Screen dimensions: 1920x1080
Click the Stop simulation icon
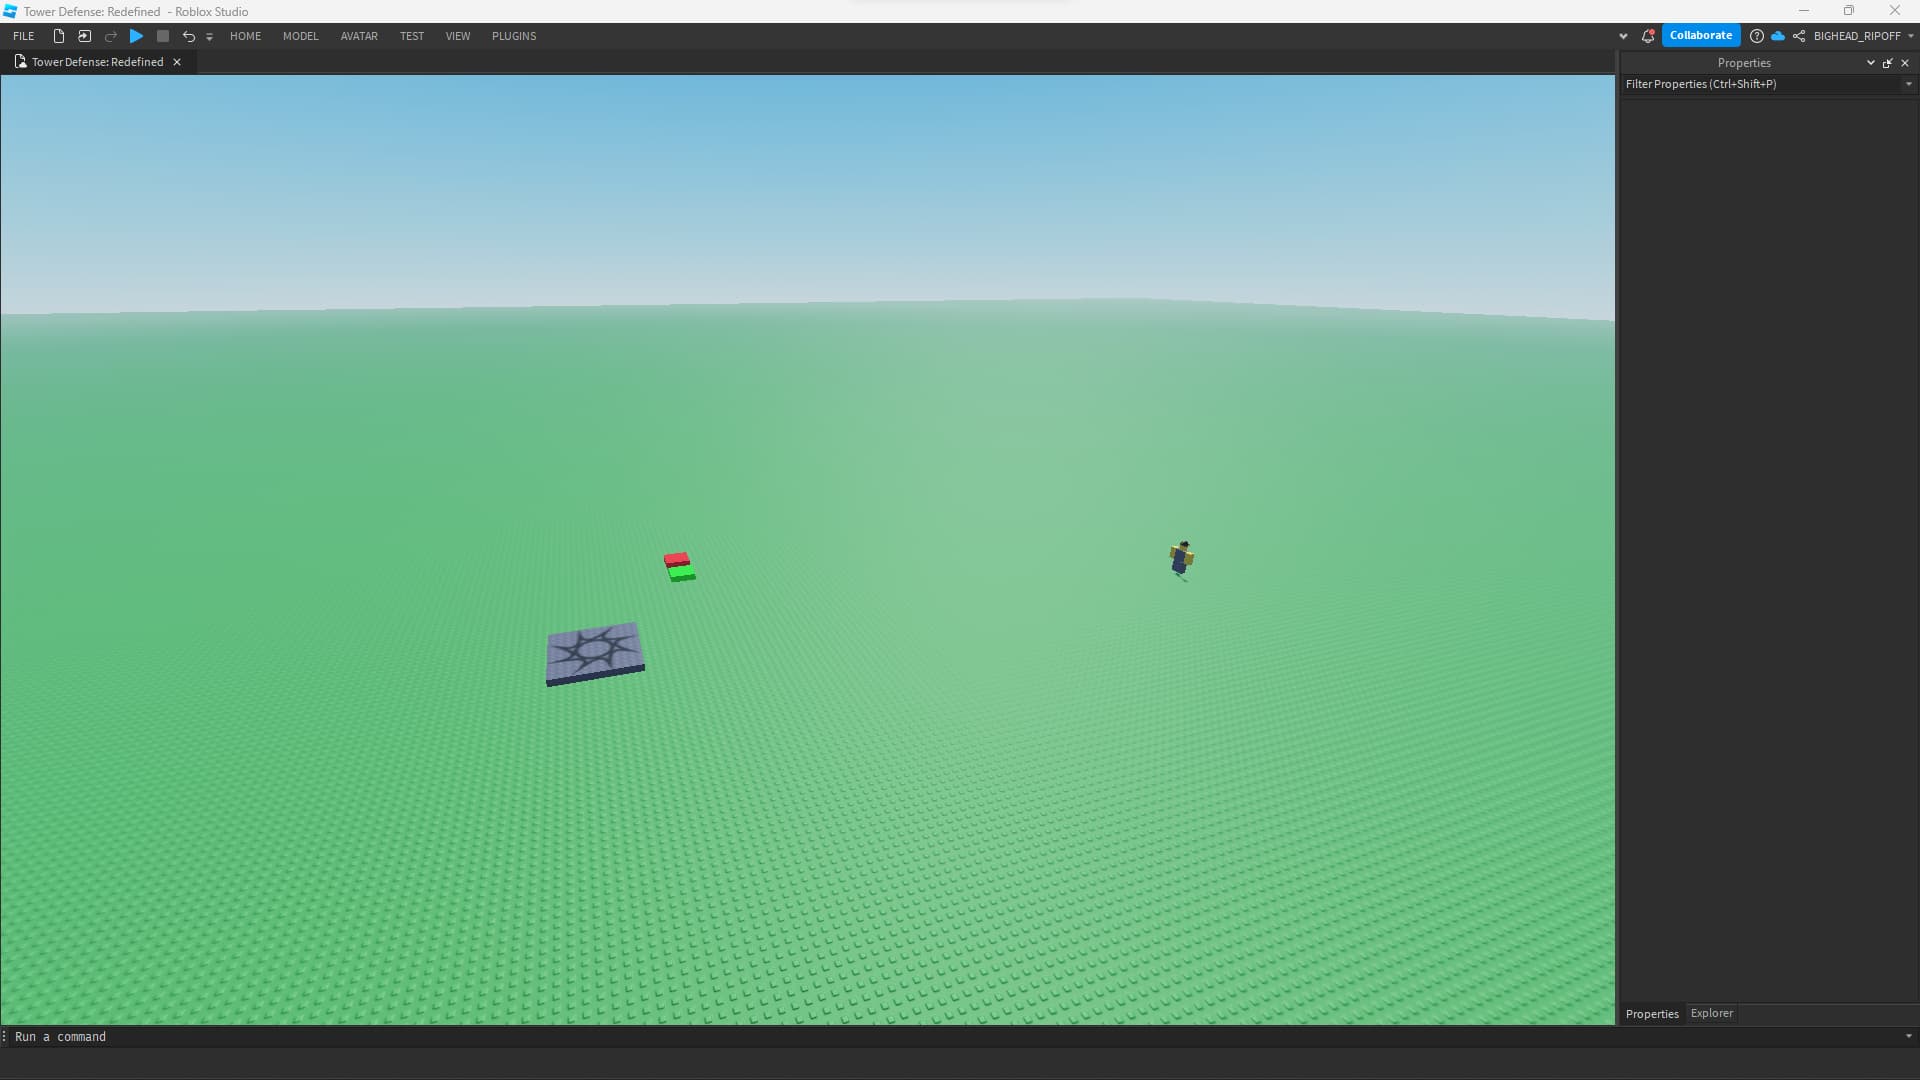tap(163, 36)
